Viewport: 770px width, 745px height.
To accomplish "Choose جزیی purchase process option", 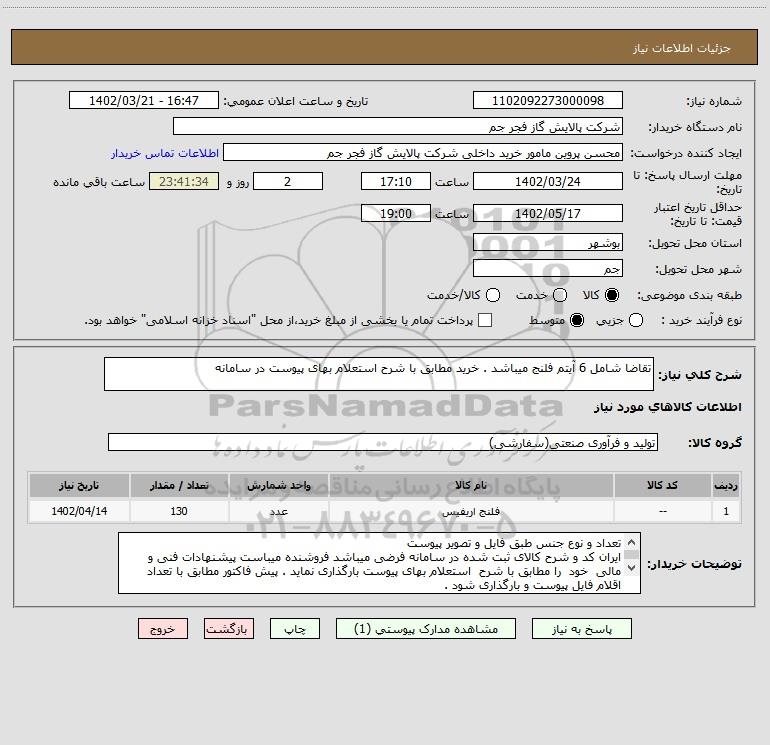I will [636, 320].
